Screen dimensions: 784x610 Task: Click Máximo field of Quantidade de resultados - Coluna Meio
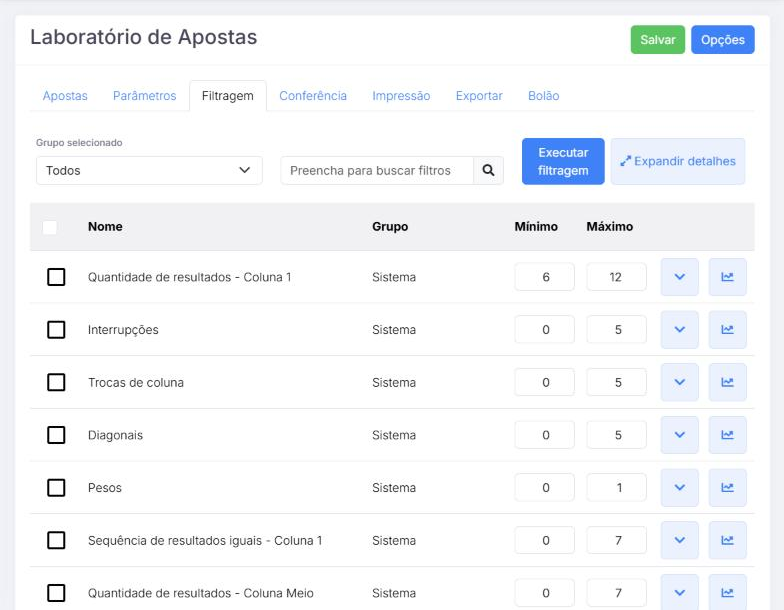coord(616,593)
